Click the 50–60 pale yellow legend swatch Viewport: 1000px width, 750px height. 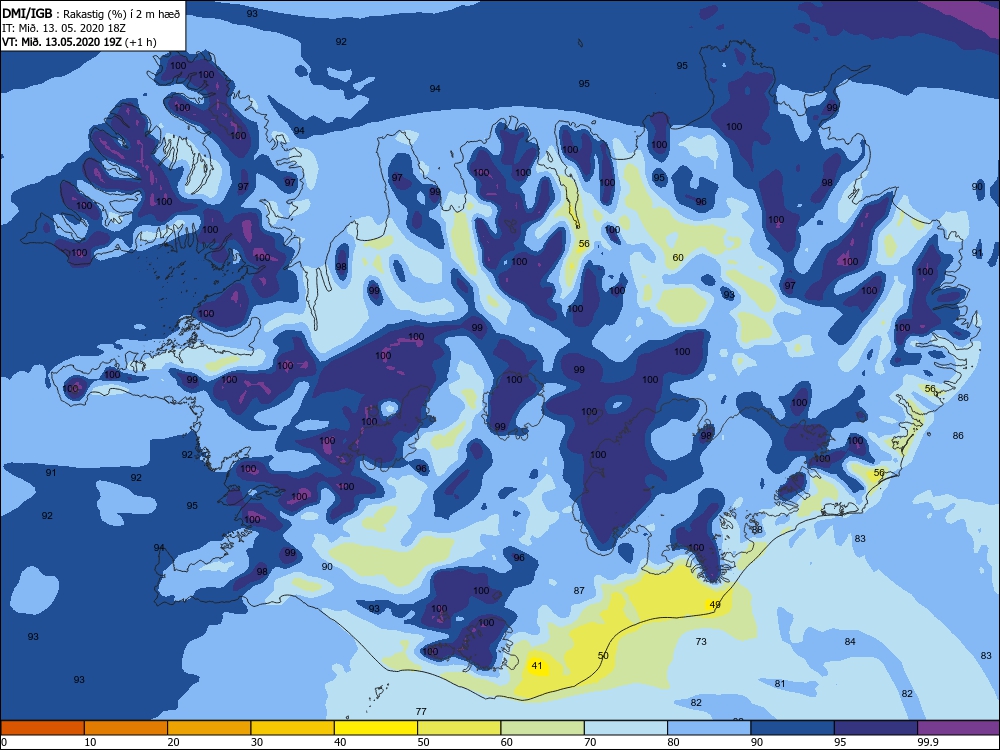point(459,728)
